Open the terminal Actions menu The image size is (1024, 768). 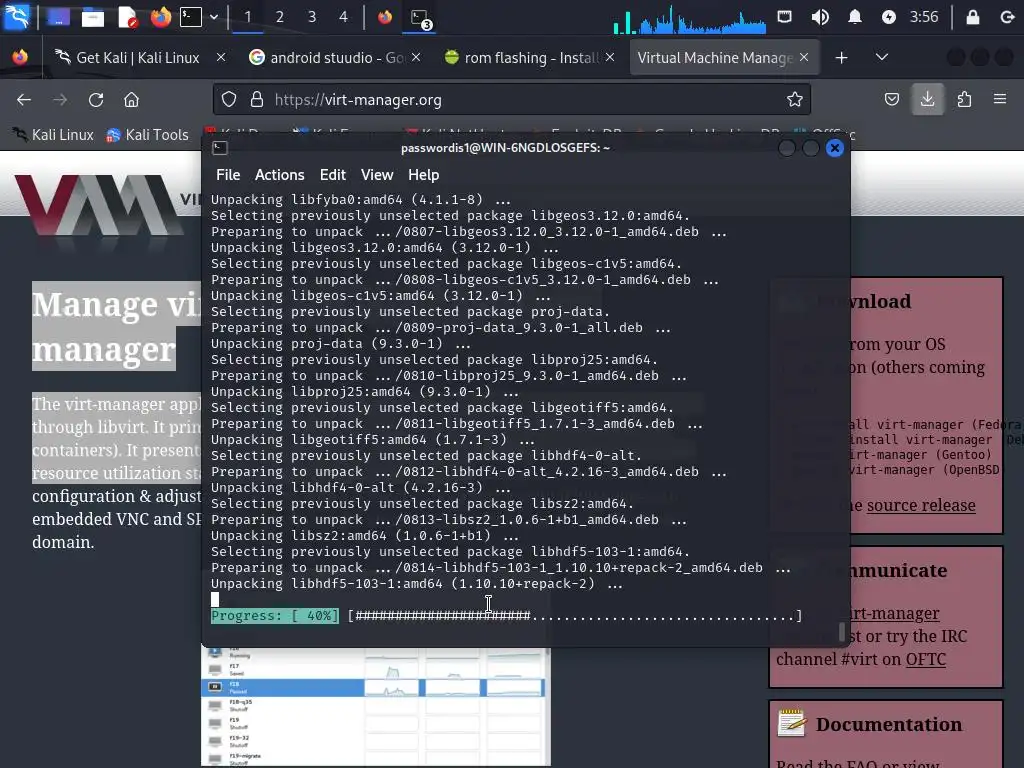coord(280,175)
